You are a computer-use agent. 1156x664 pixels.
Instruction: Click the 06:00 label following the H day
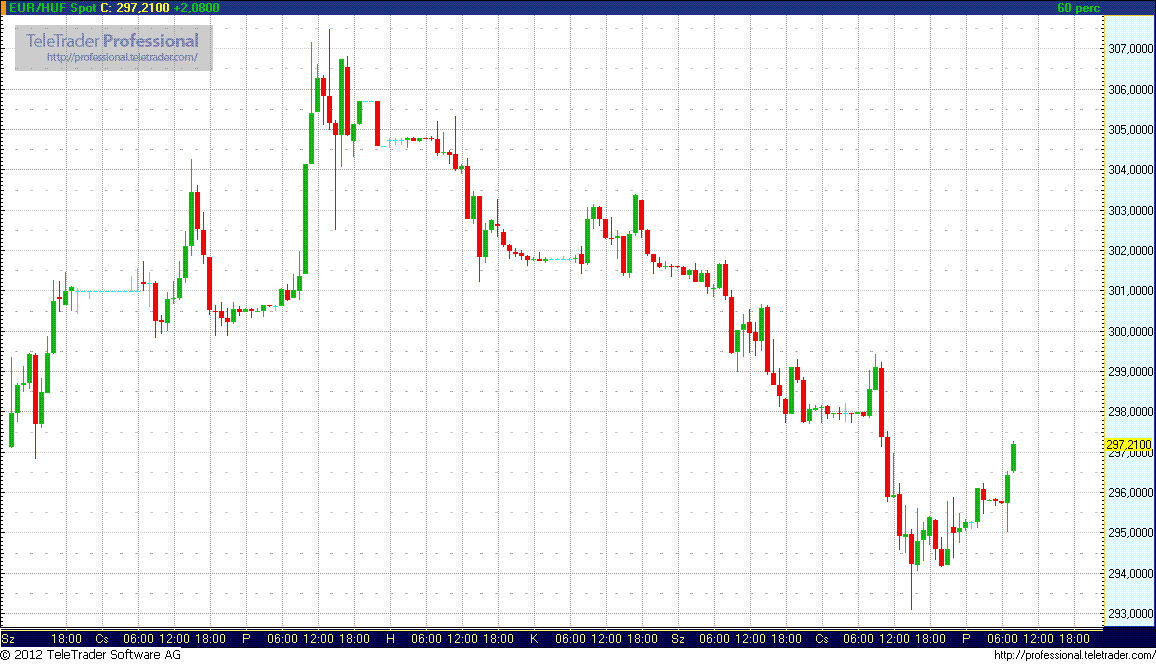(x=426, y=639)
